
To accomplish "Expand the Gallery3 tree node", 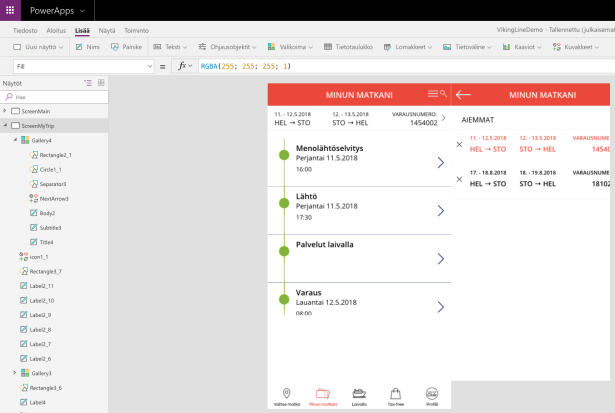I will point(15,373).
